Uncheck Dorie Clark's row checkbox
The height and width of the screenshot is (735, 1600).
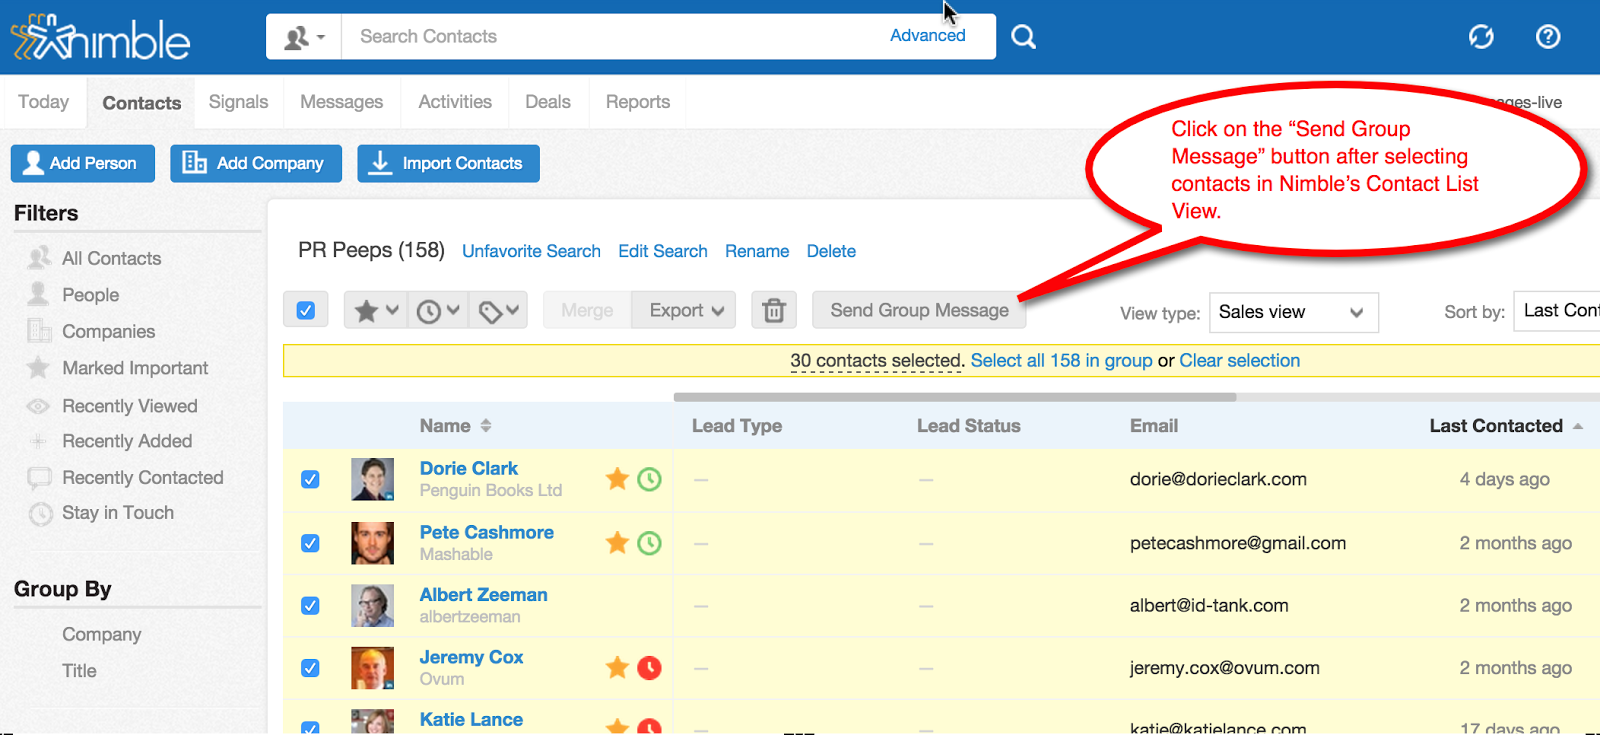click(x=310, y=479)
